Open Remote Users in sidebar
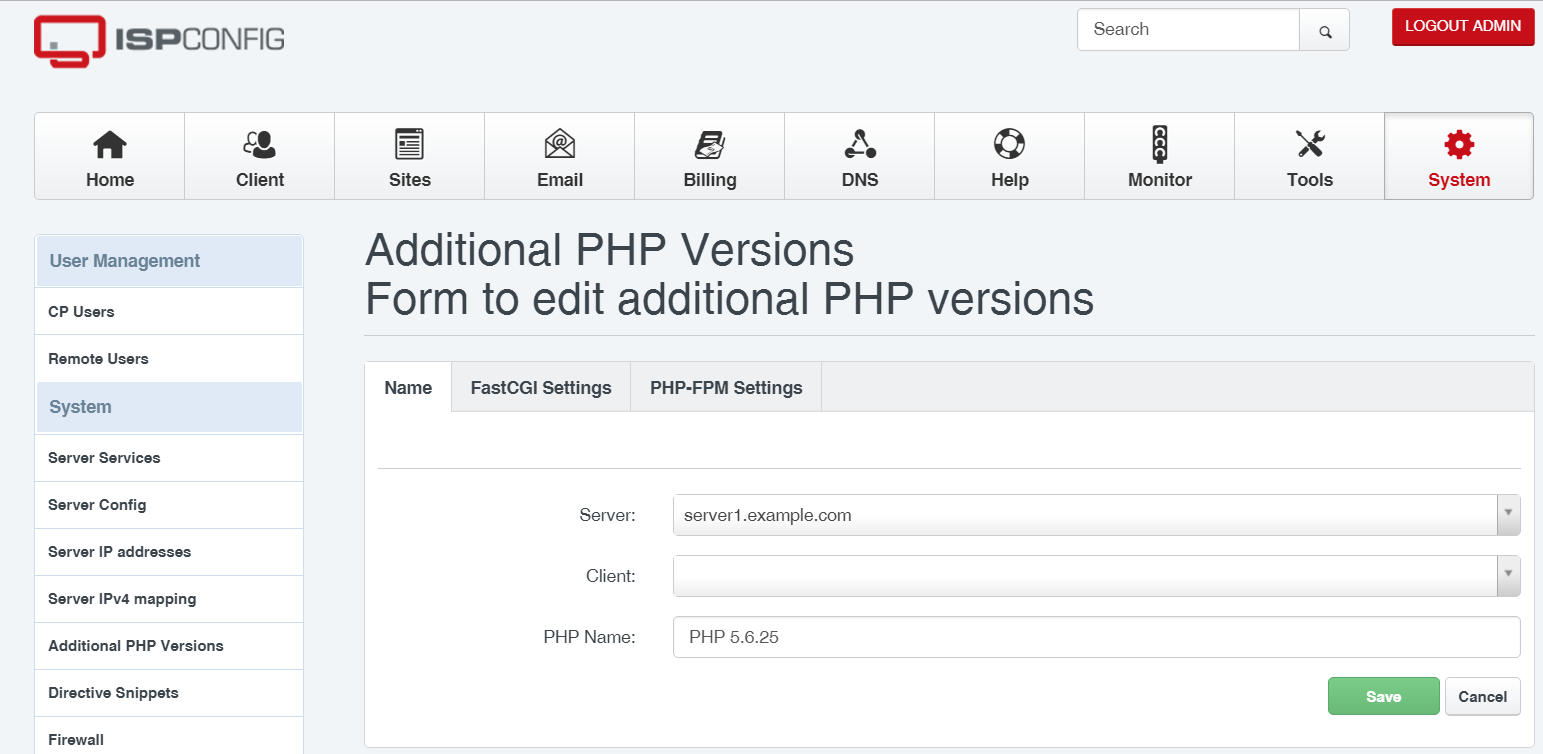 [x=169, y=359]
